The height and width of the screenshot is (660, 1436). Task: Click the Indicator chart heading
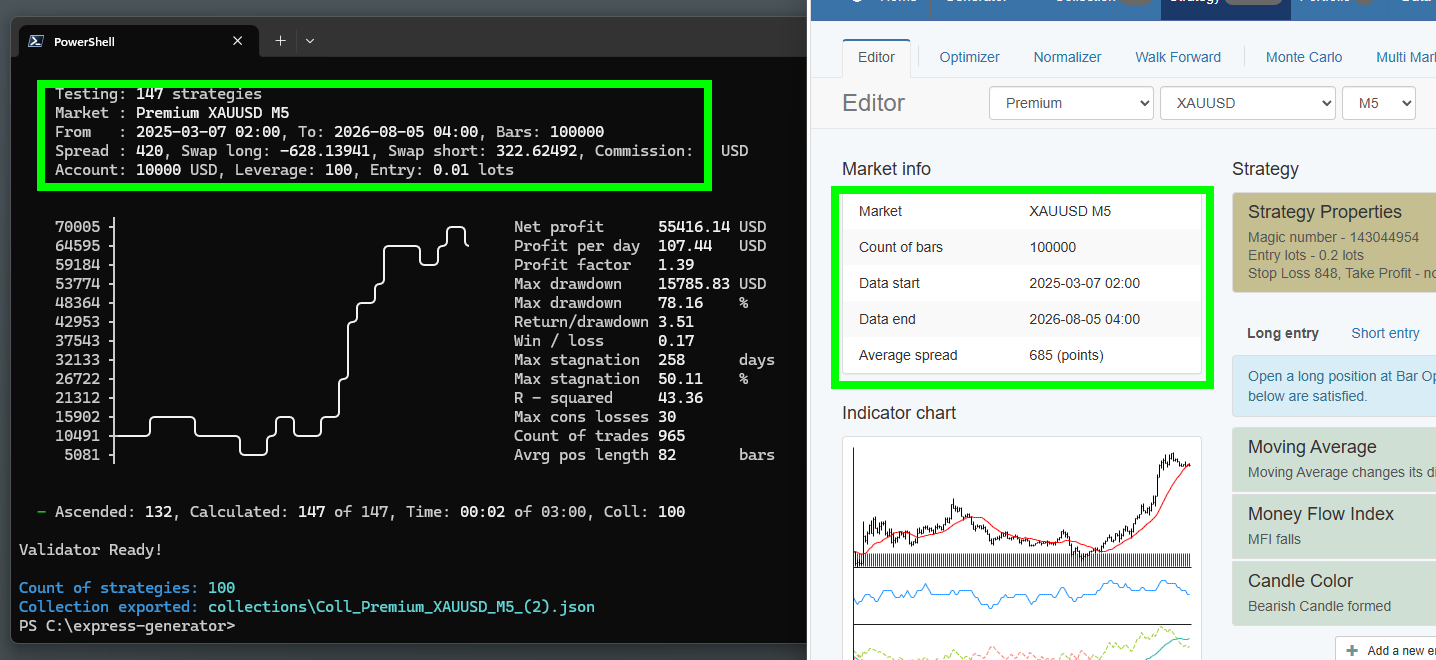[899, 413]
